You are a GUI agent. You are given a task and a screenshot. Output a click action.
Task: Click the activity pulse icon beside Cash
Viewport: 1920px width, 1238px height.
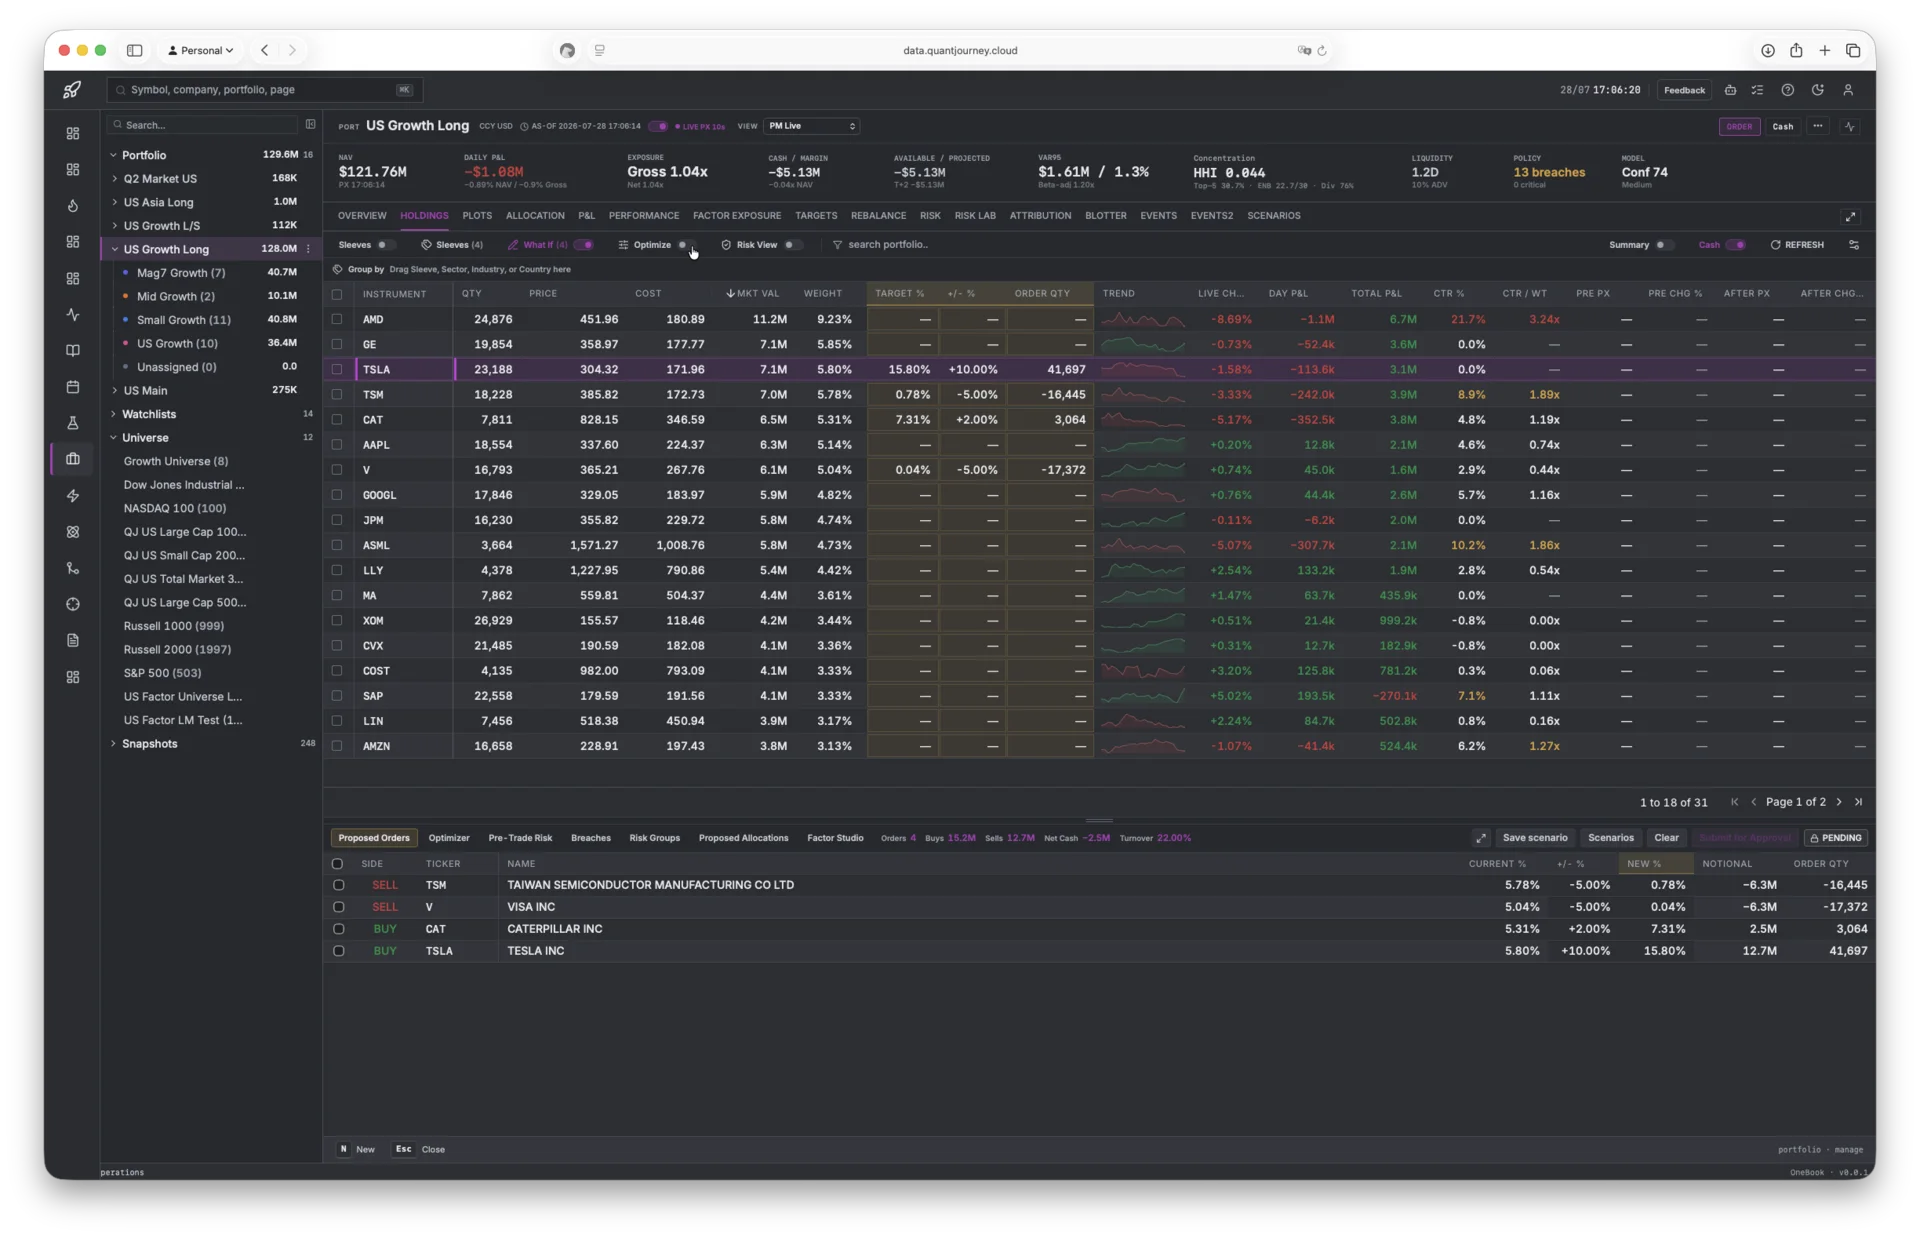click(x=1850, y=127)
